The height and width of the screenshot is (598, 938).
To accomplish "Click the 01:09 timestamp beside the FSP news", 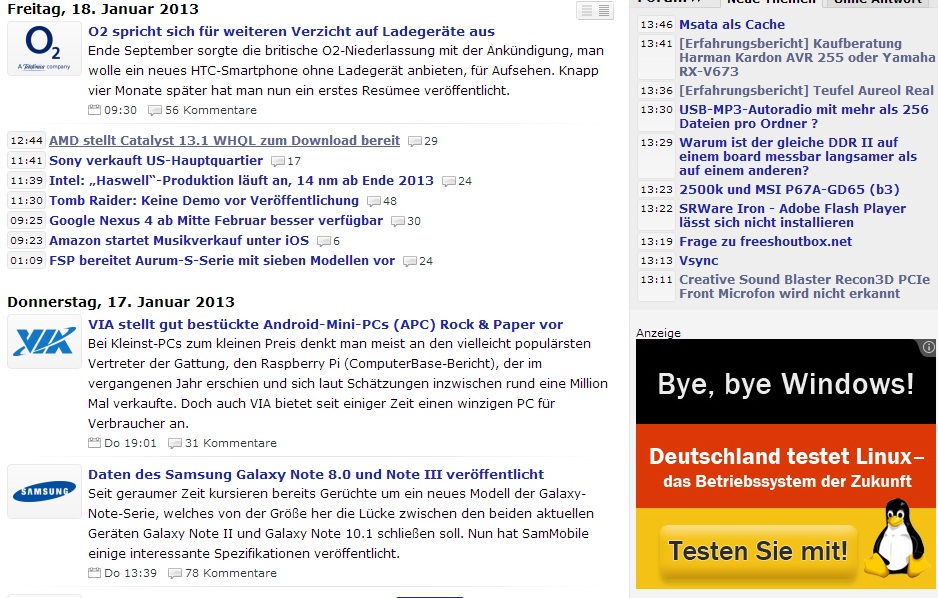I will (26, 261).
